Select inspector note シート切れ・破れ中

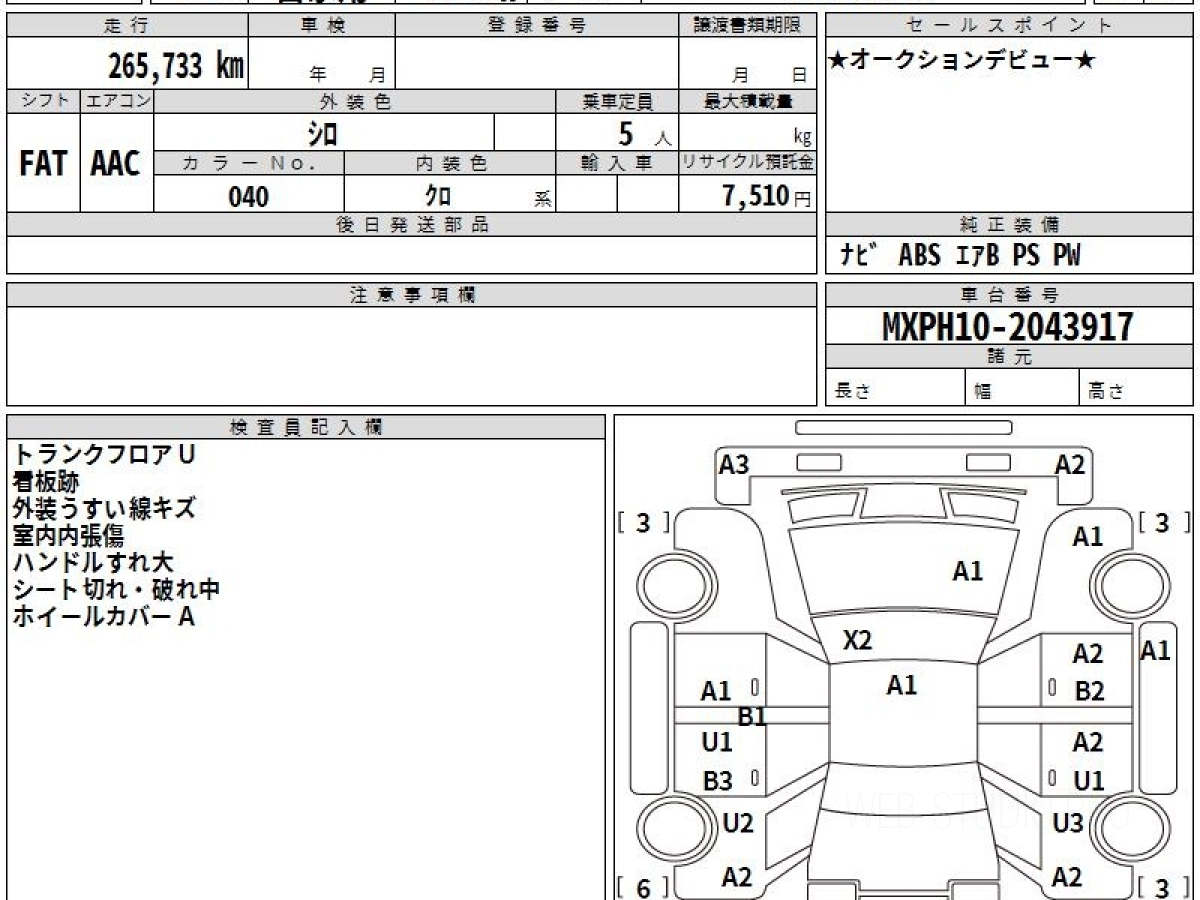tap(116, 590)
